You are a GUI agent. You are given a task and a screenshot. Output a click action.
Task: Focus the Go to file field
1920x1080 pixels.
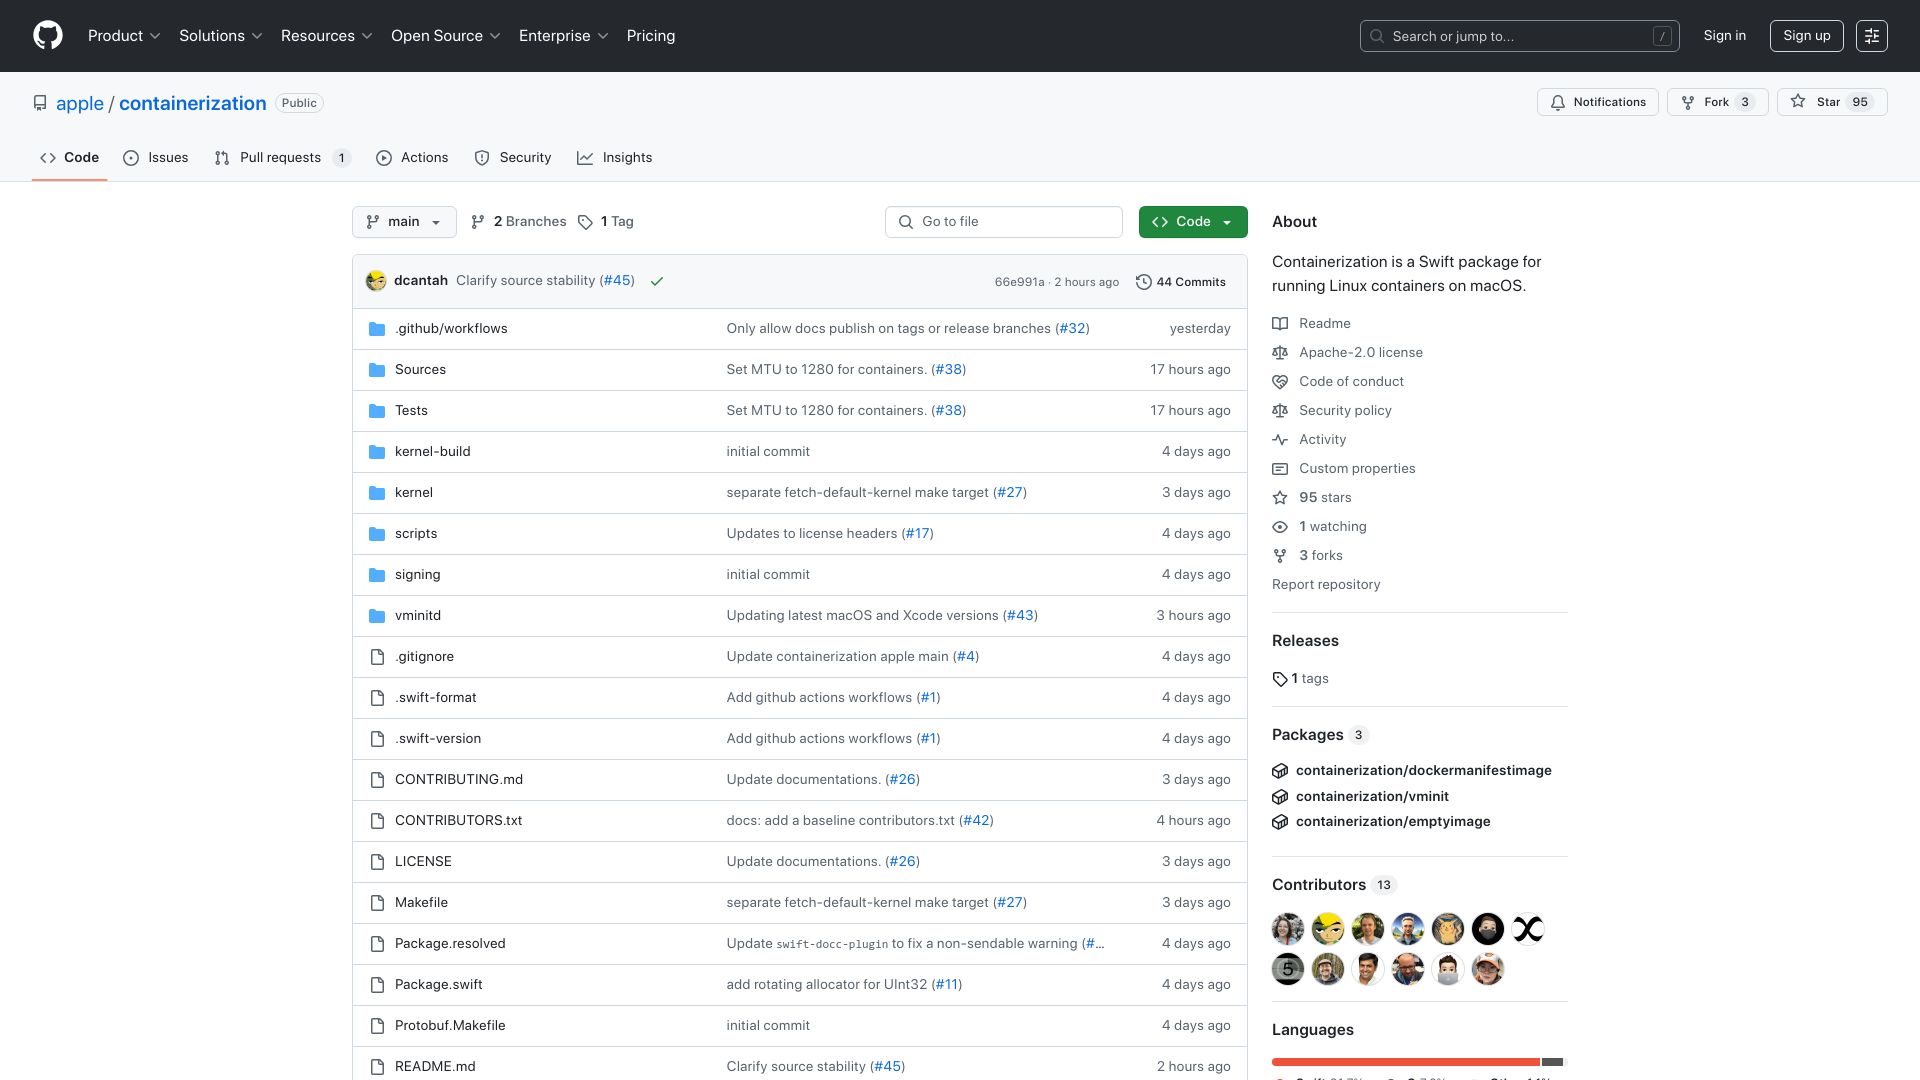1004,222
